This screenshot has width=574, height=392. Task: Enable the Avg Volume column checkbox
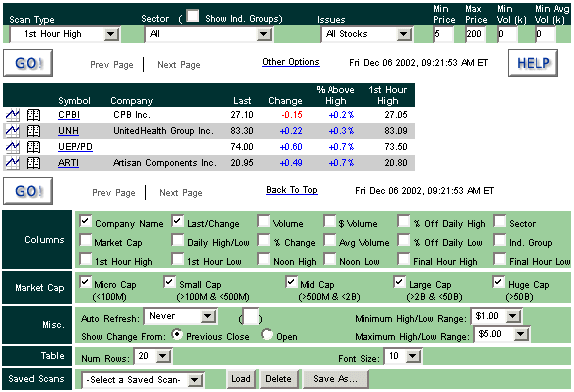coord(329,240)
